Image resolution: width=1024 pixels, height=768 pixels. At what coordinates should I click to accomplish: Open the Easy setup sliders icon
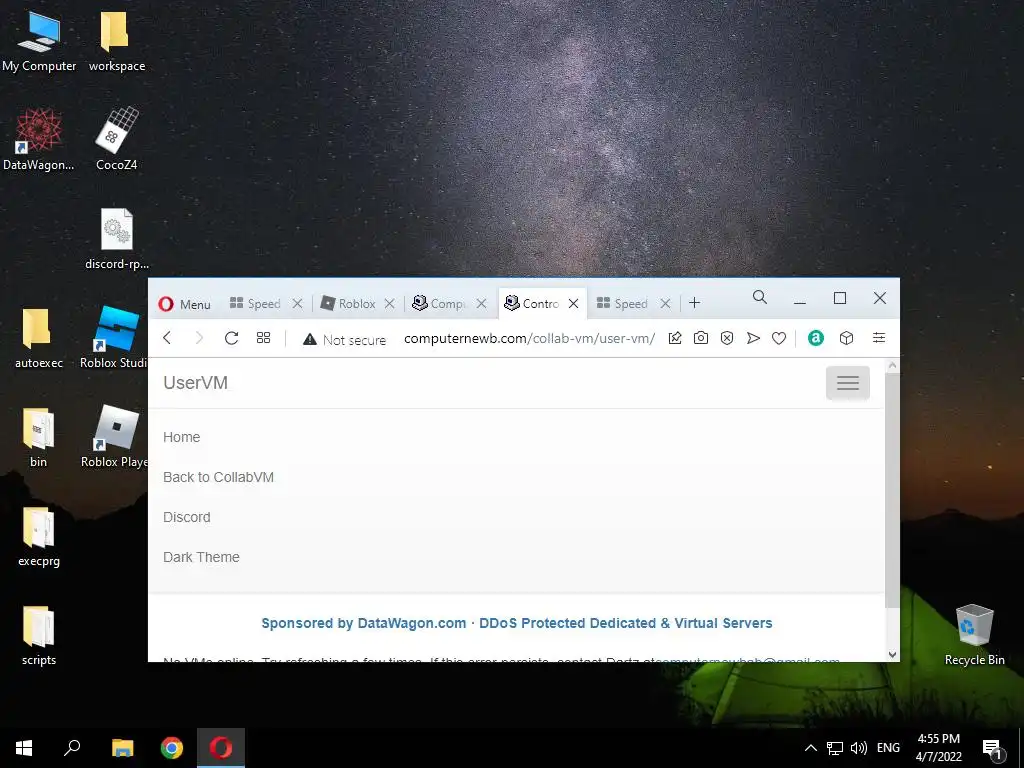(879, 338)
